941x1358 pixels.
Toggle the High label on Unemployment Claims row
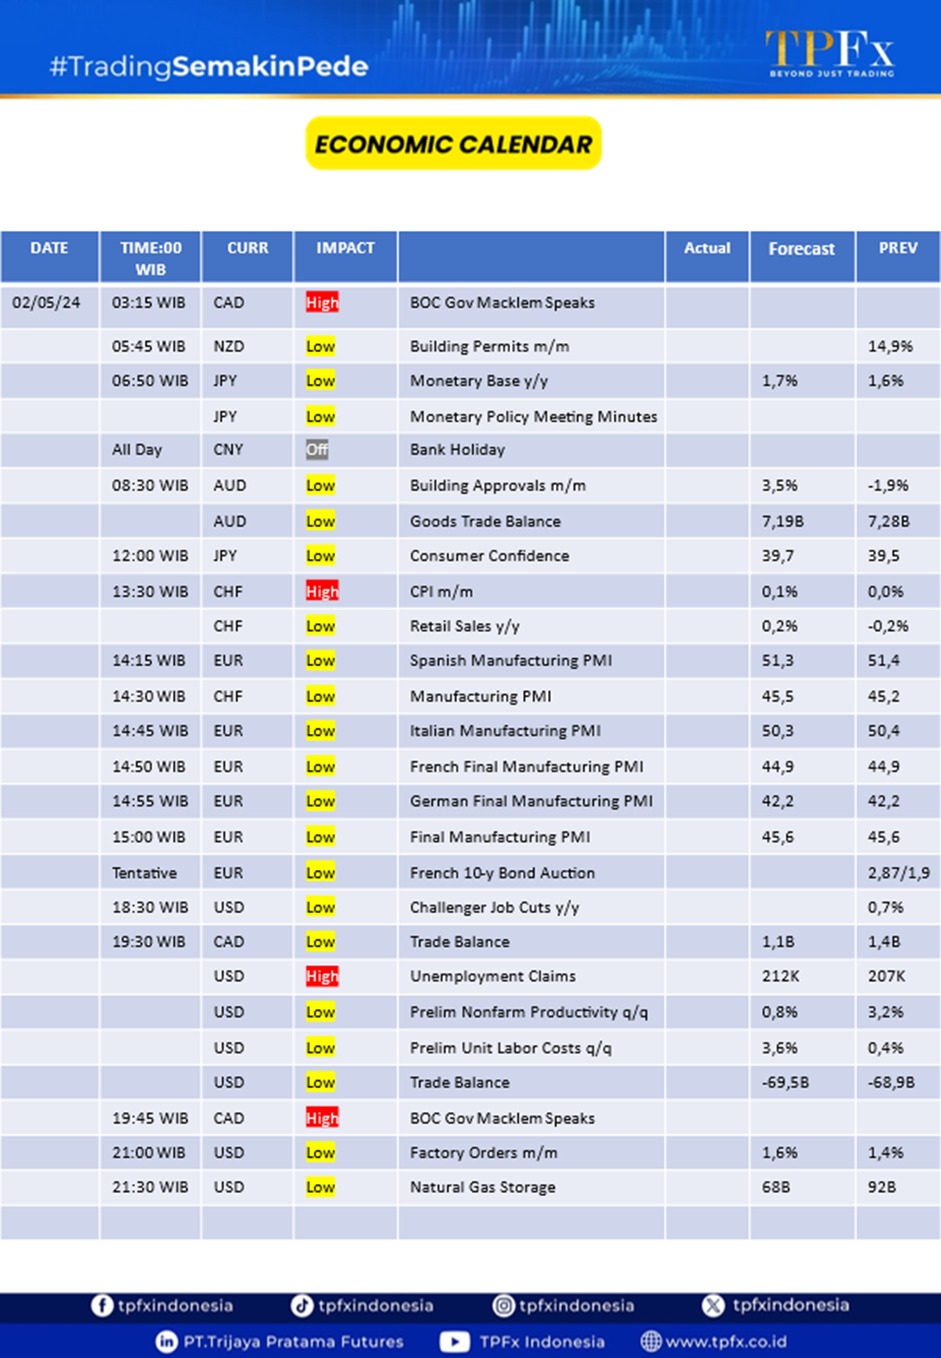(x=321, y=976)
